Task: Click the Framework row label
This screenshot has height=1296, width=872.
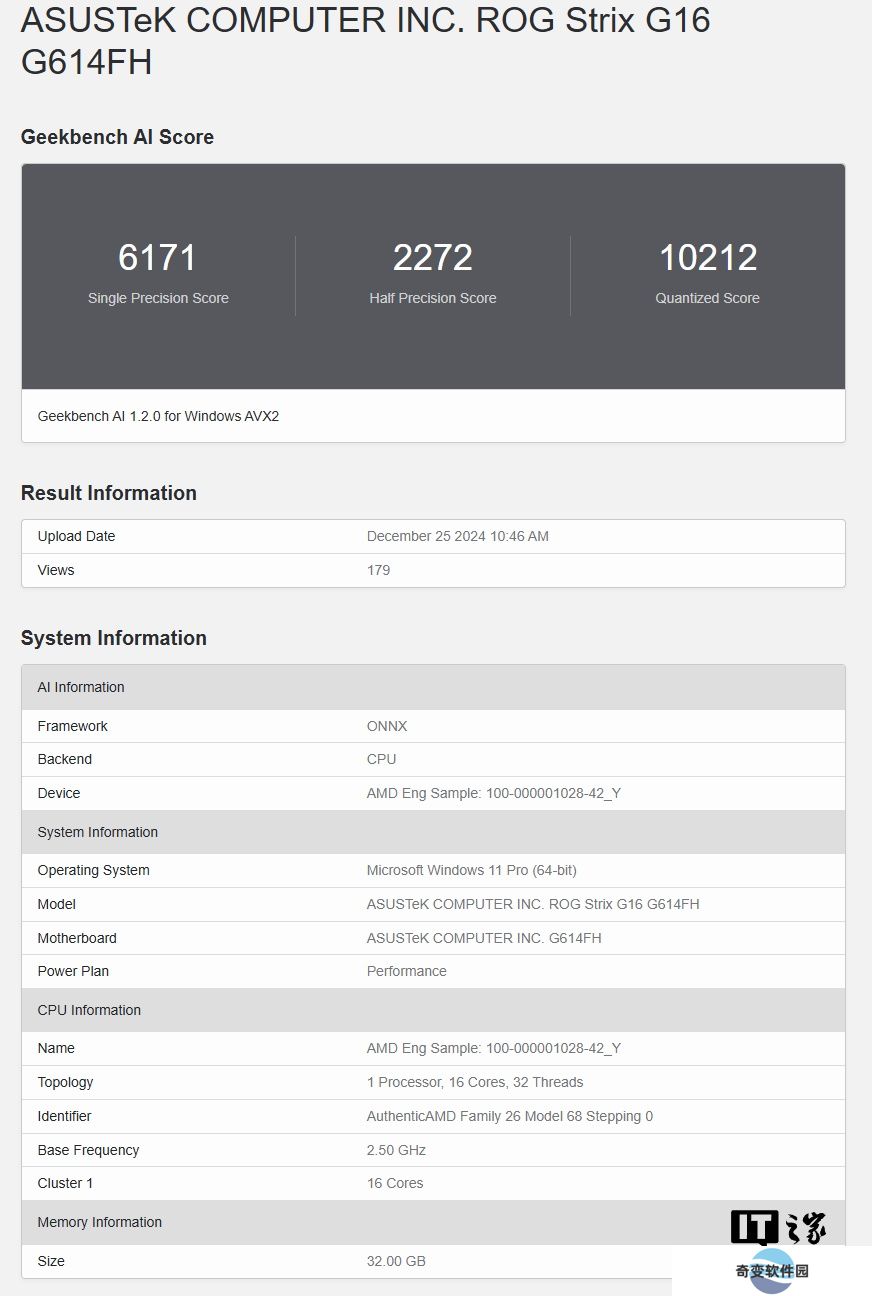Action: pos(72,726)
